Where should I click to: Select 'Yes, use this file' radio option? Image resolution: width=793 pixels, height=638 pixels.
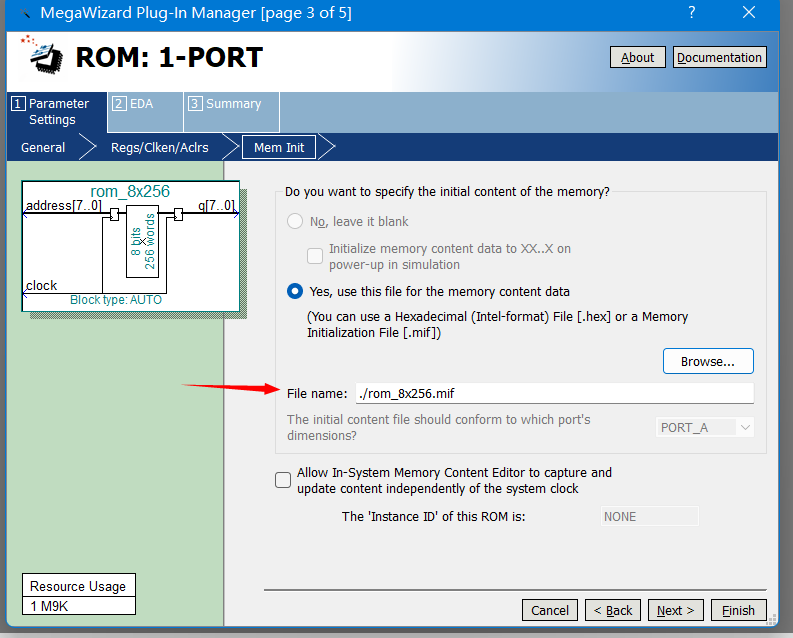[x=295, y=292]
